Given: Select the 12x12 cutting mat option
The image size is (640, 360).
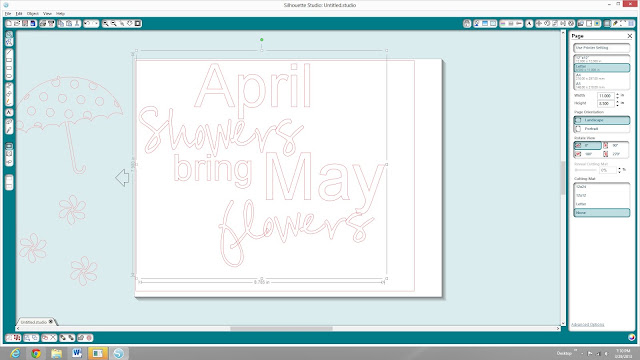Looking at the screenshot, I should [x=602, y=196].
